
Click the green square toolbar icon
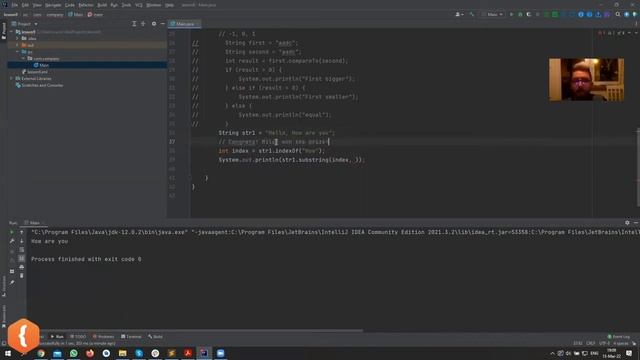coord(555,14)
